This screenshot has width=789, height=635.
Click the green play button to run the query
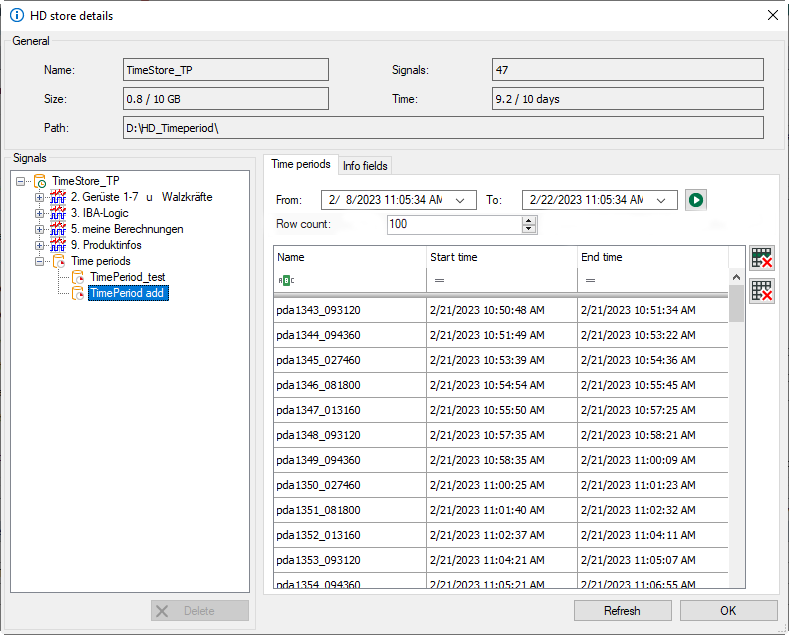click(696, 200)
